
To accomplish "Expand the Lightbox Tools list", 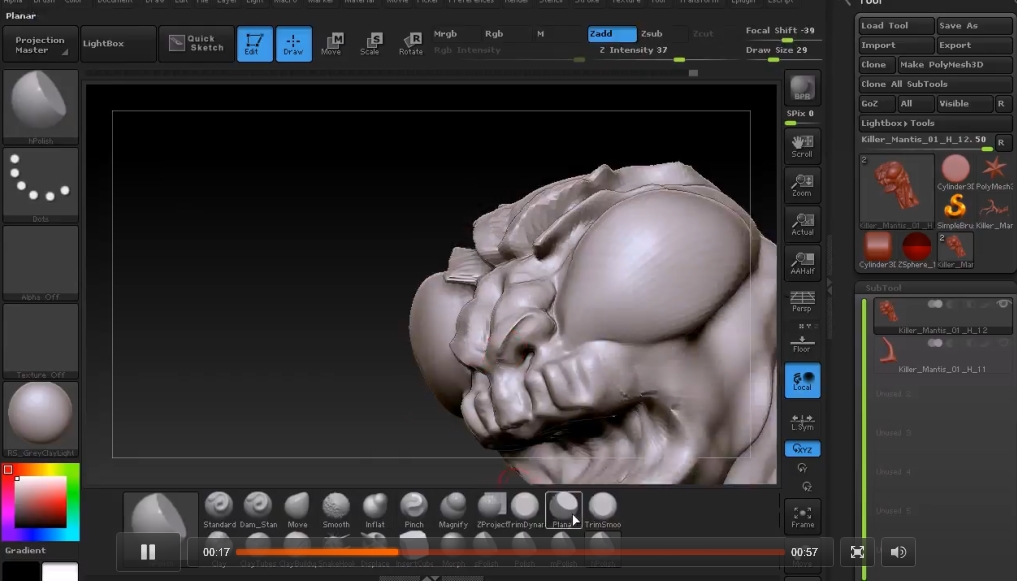I will point(934,123).
